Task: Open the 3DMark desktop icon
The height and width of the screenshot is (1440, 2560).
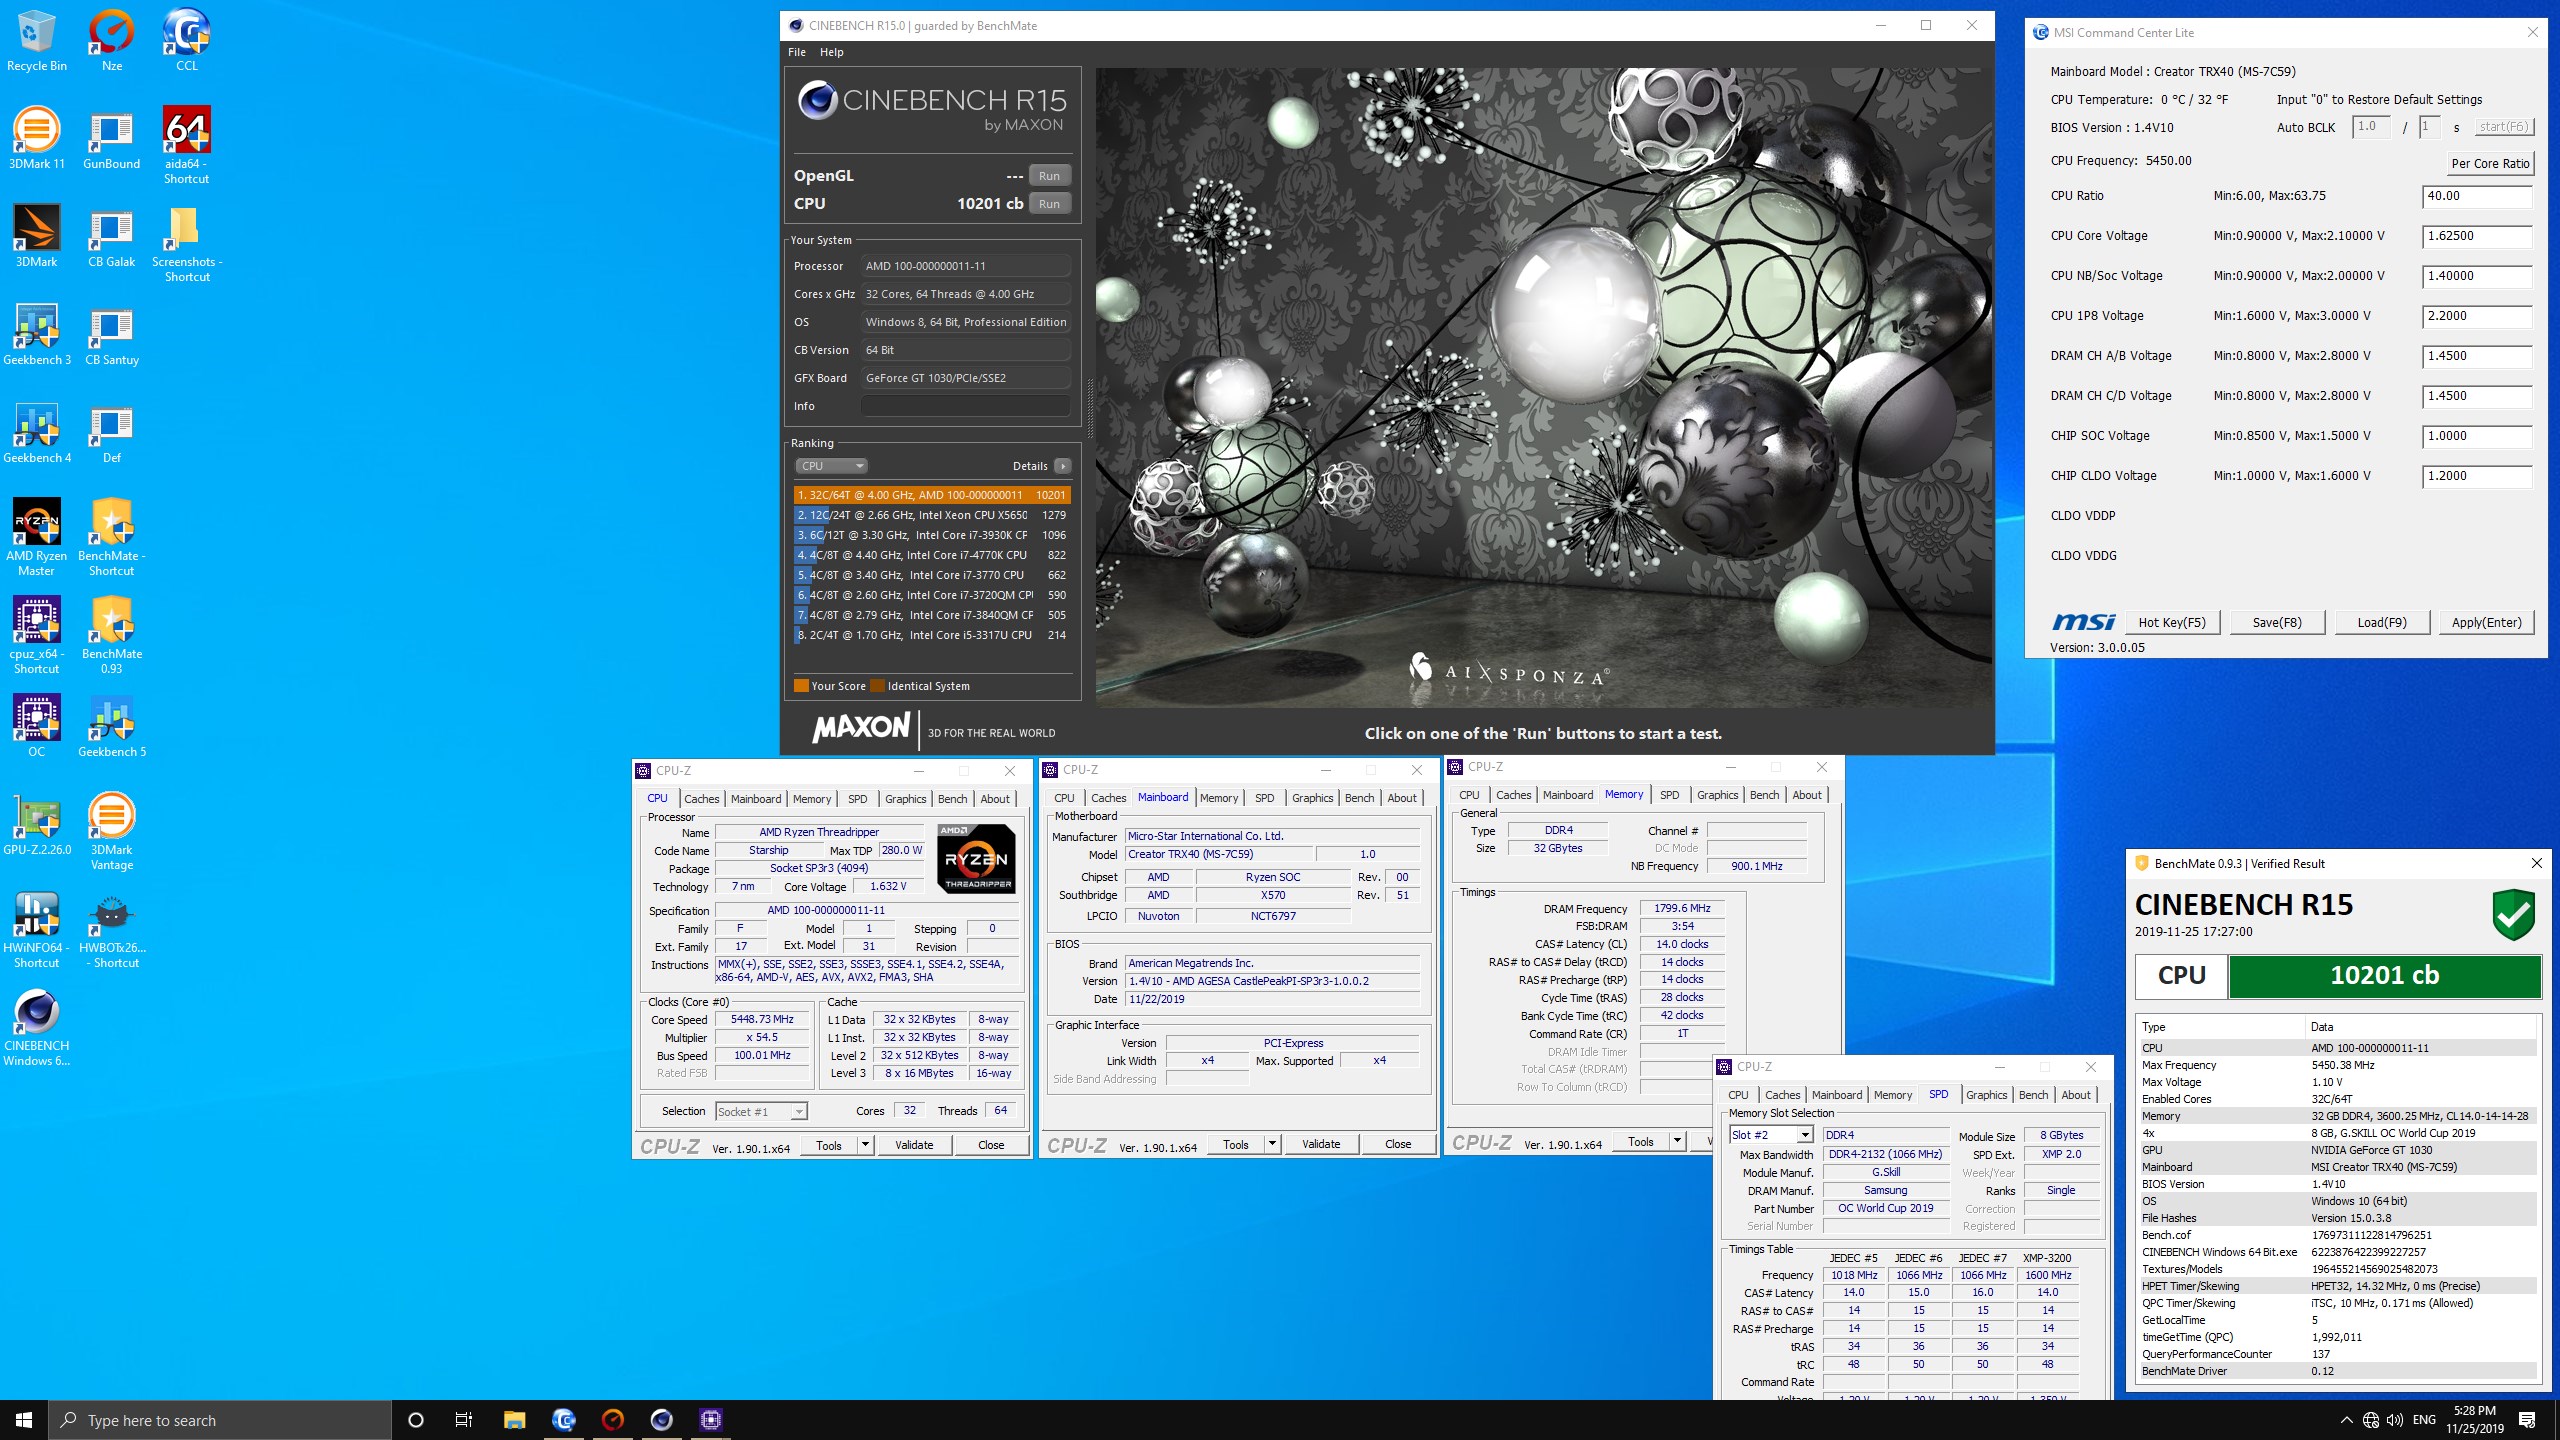Action: (37, 236)
